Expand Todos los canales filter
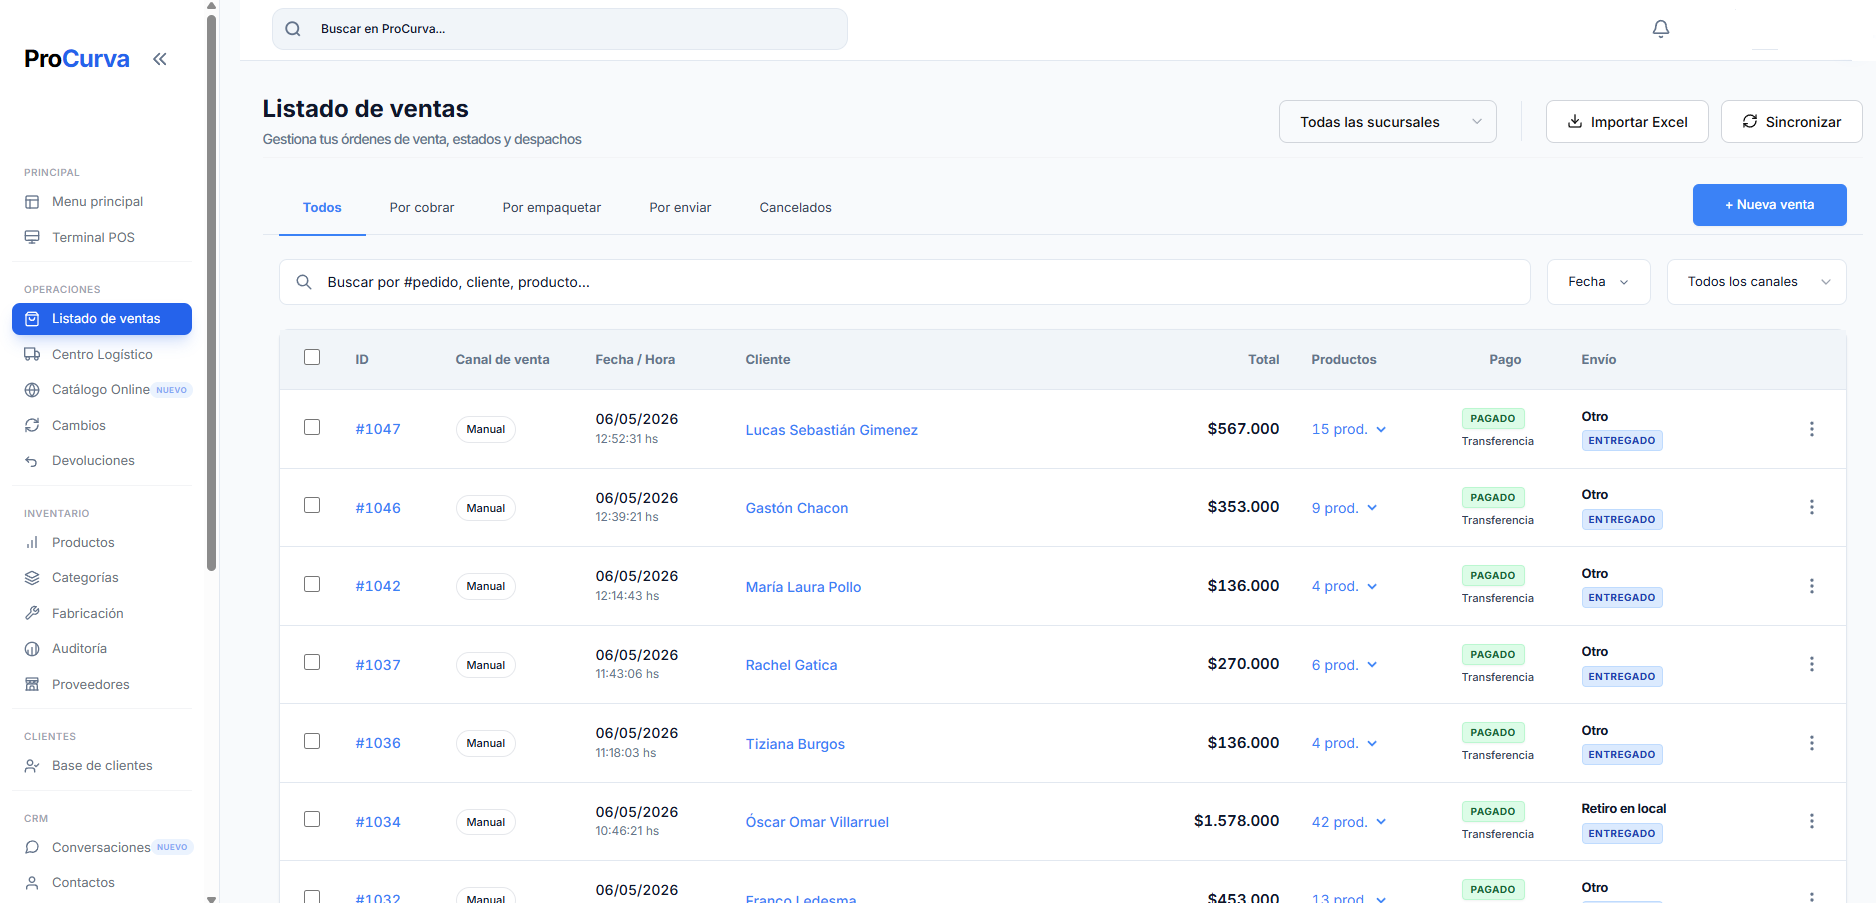The width and height of the screenshot is (1876, 903). [x=1757, y=282]
